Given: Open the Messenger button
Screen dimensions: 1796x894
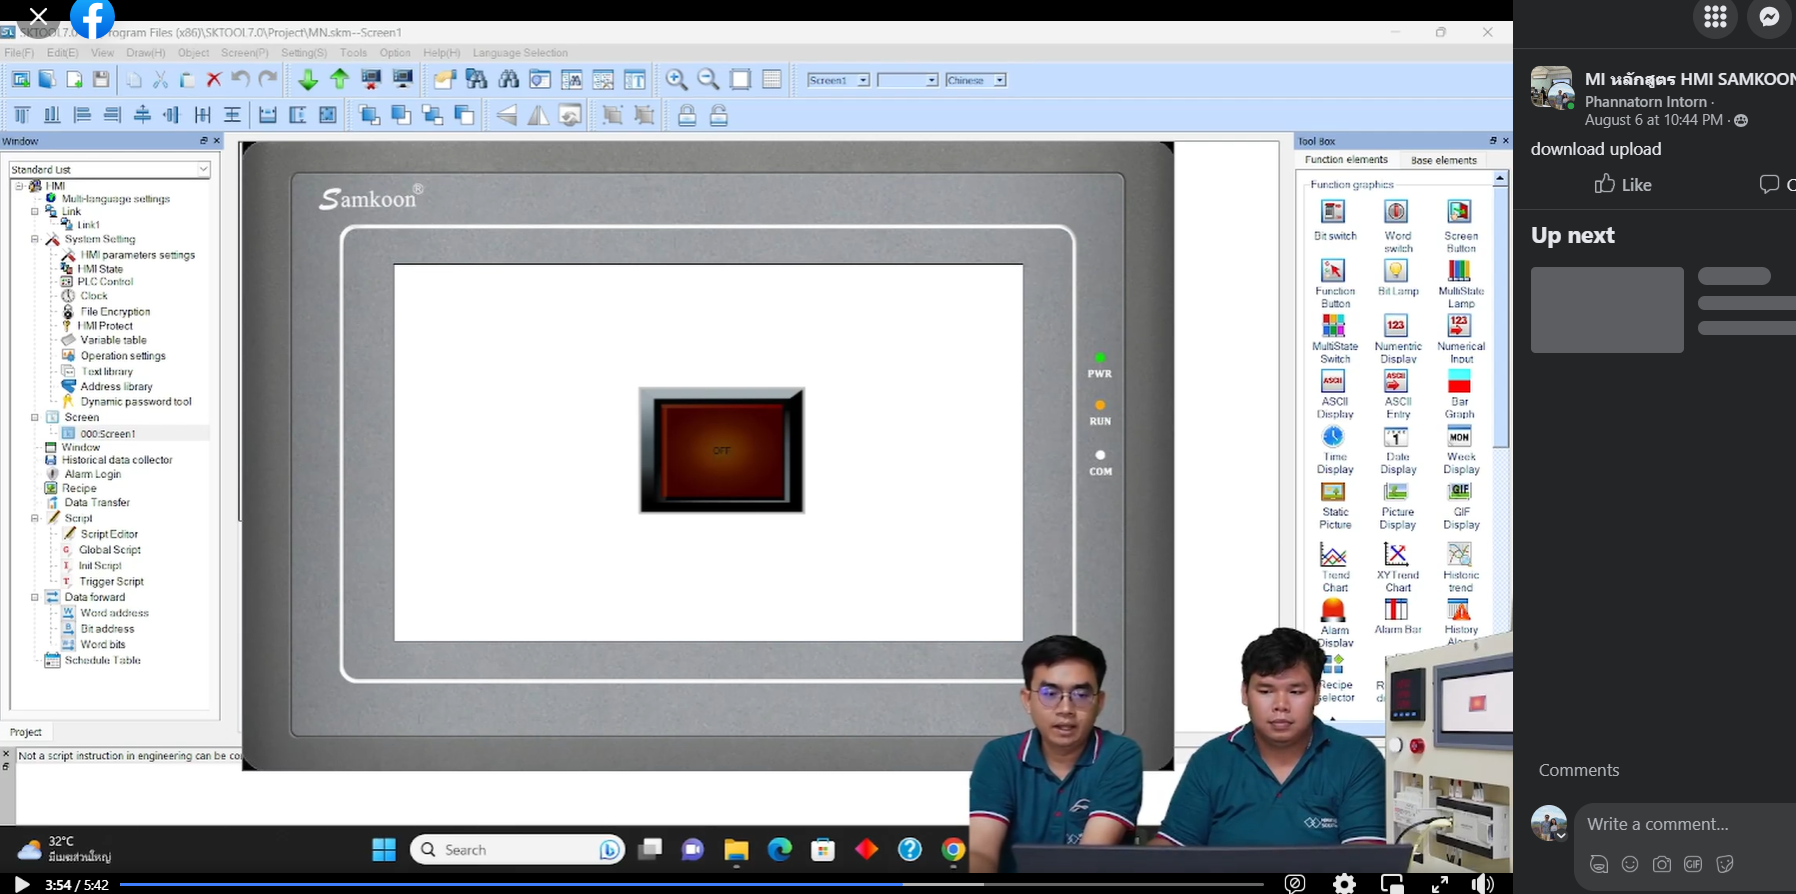Looking at the screenshot, I should pos(1769,17).
